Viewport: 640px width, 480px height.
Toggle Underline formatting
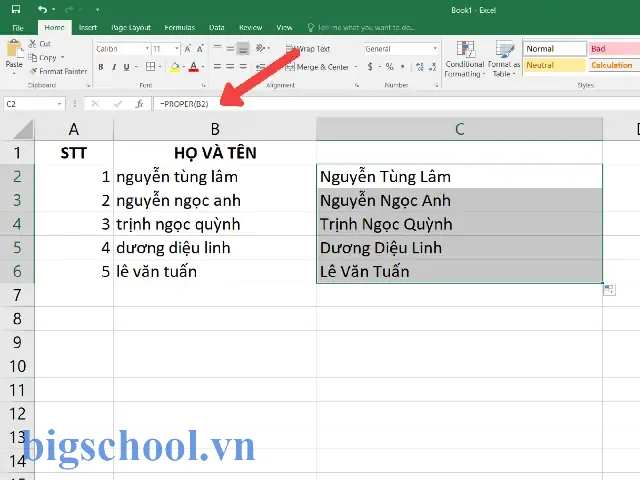(127, 67)
